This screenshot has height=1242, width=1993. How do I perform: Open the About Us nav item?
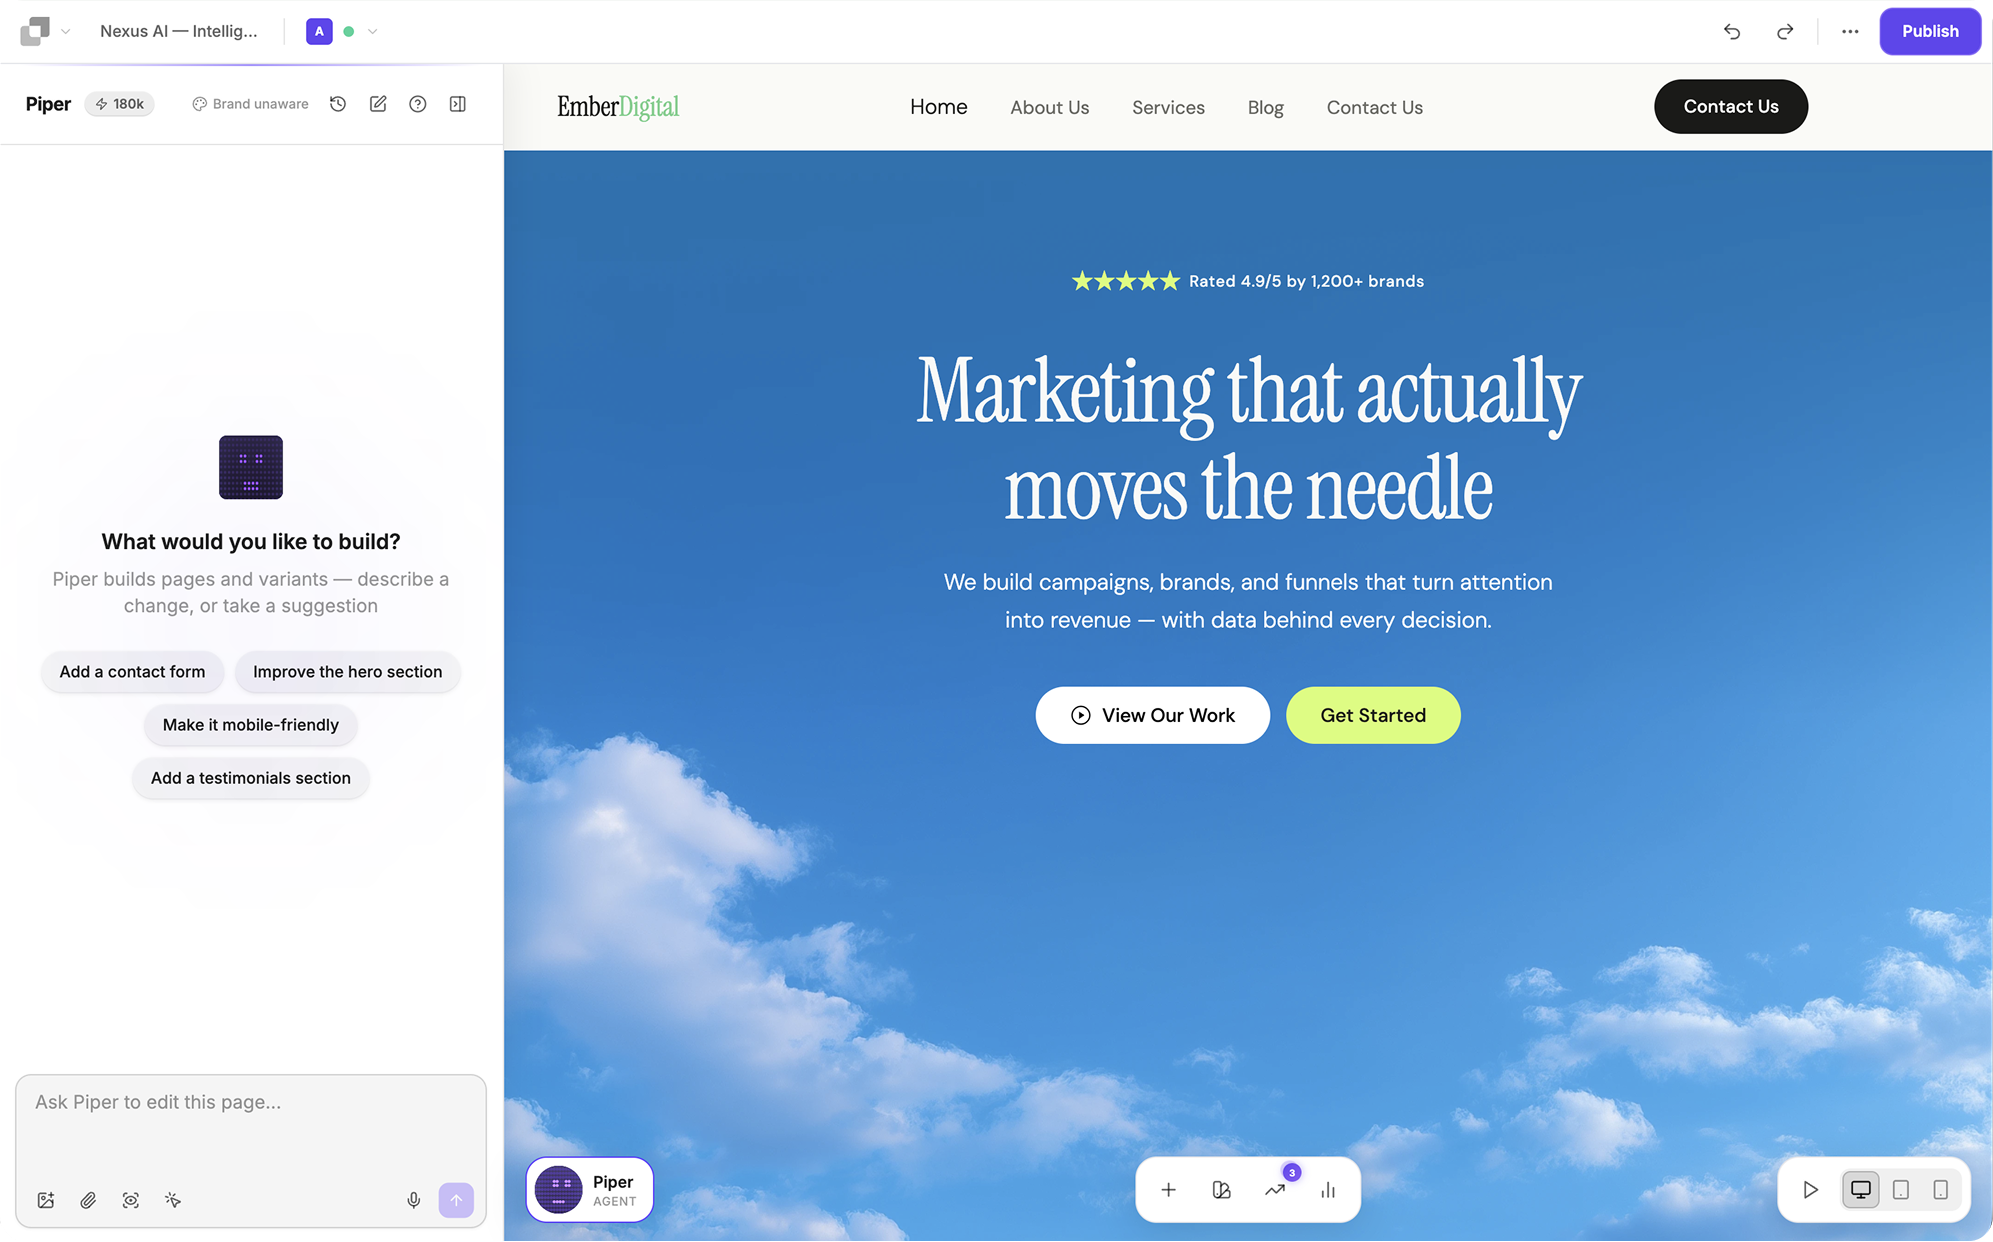[1050, 107]
